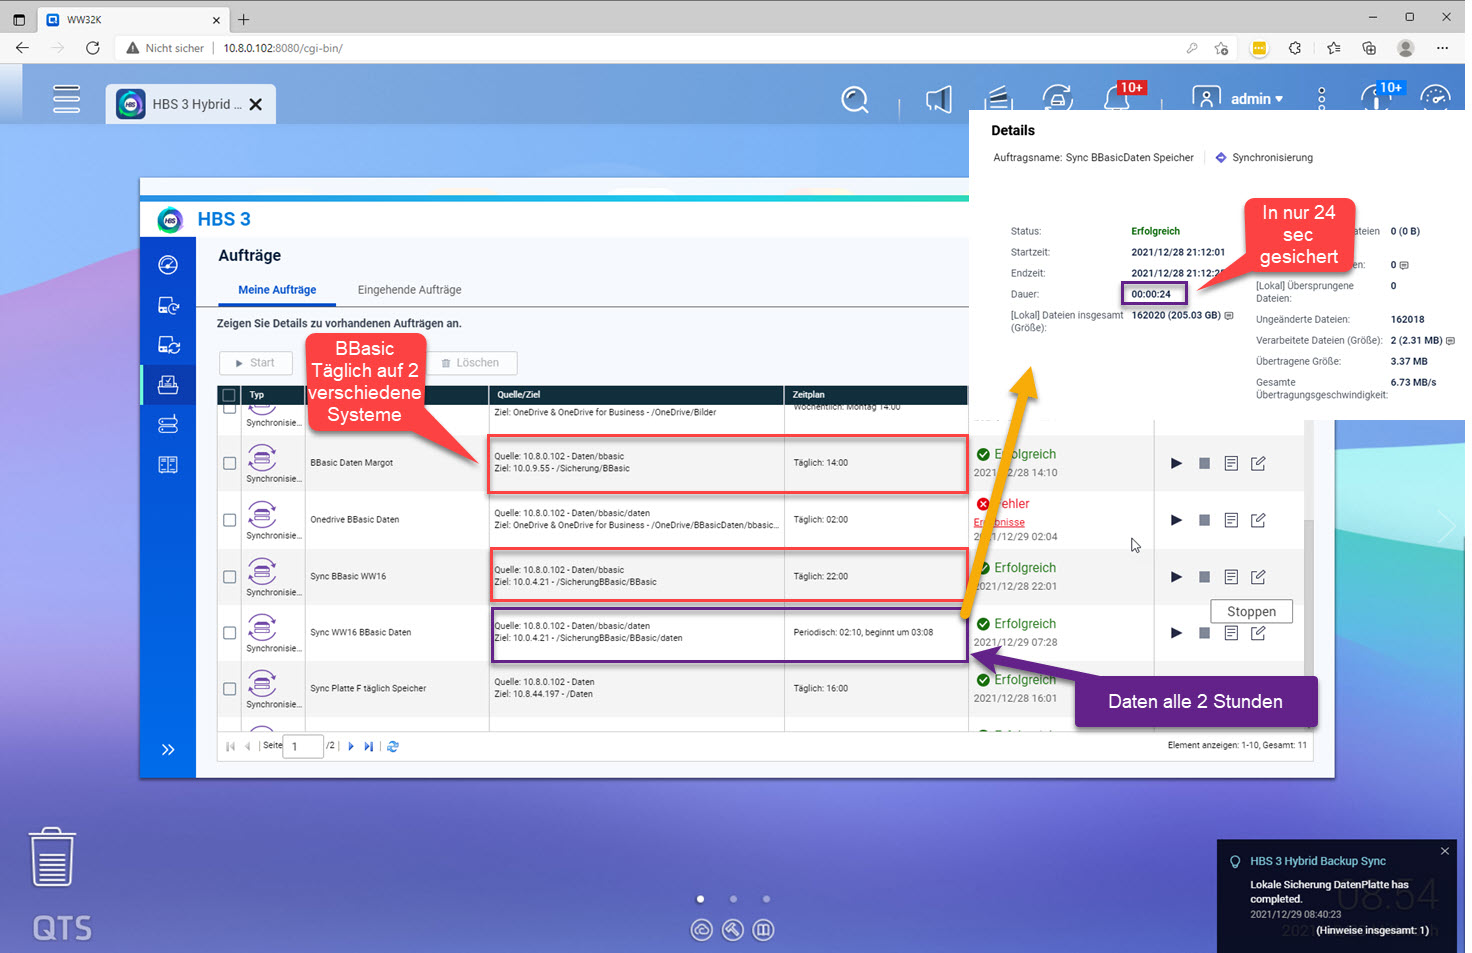This screenshot has height=953, width=1472.
Task: Reload the browser page
Action: tap(93, 48)
